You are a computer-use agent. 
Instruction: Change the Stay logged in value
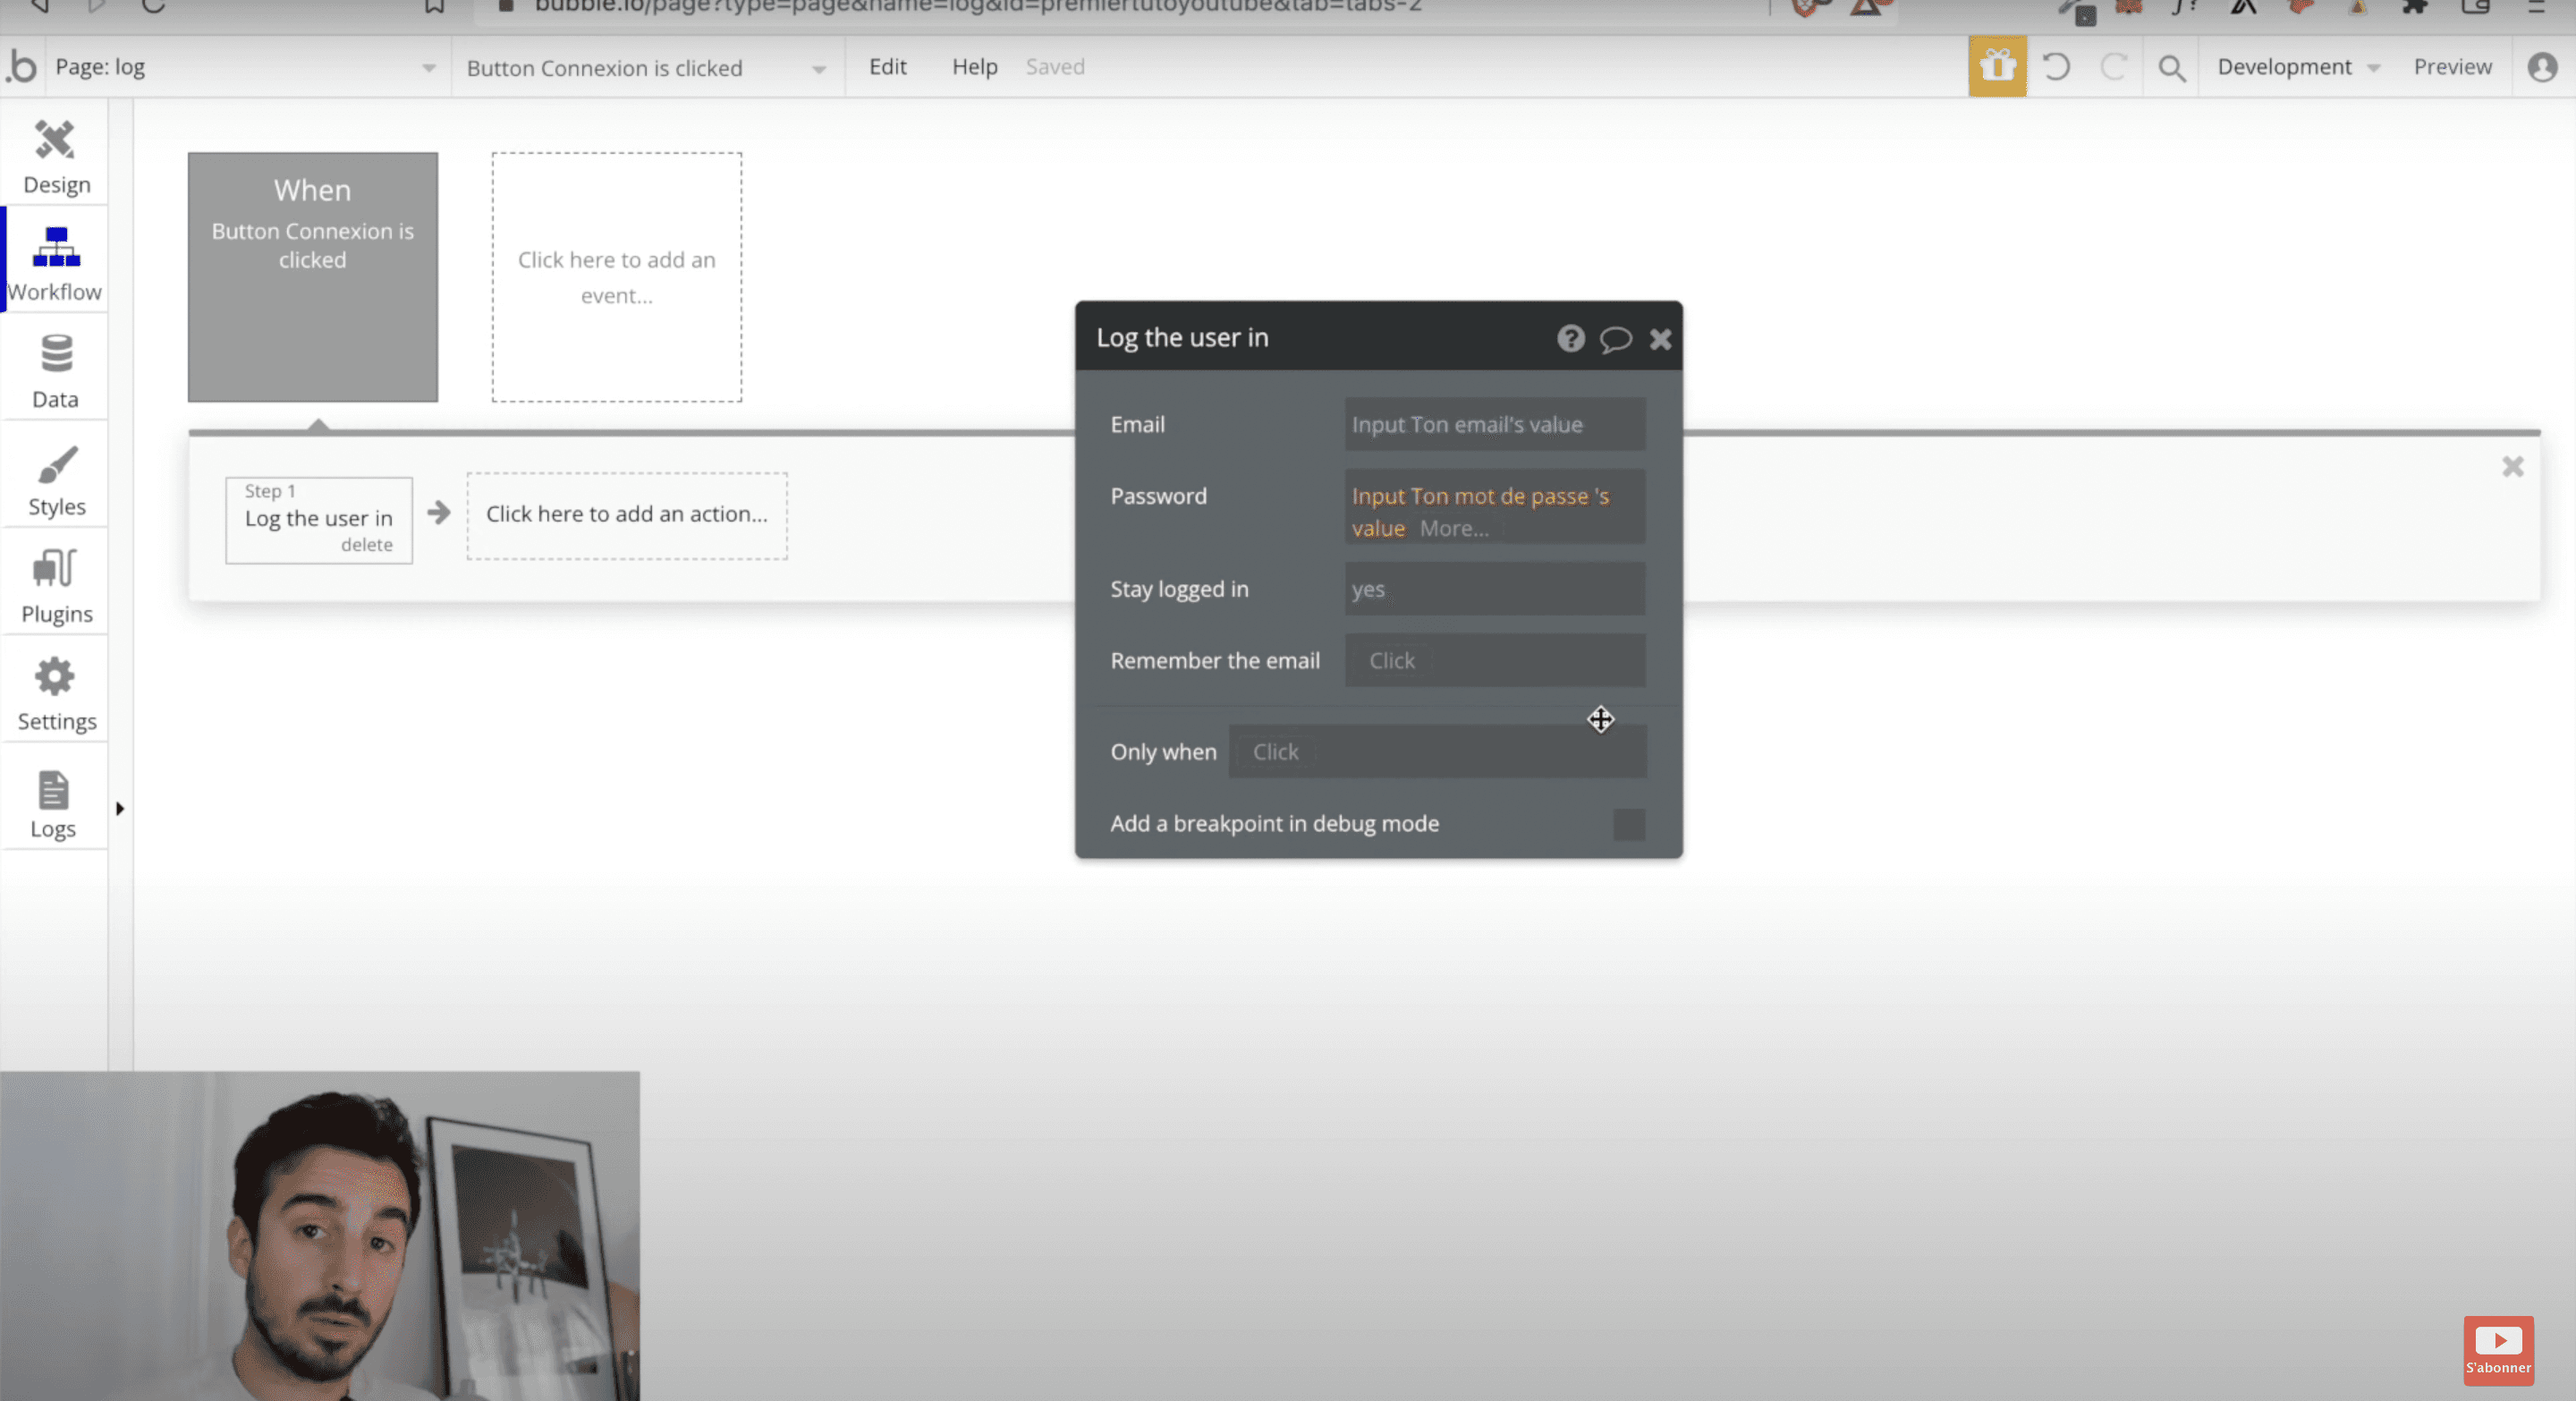1493,589
